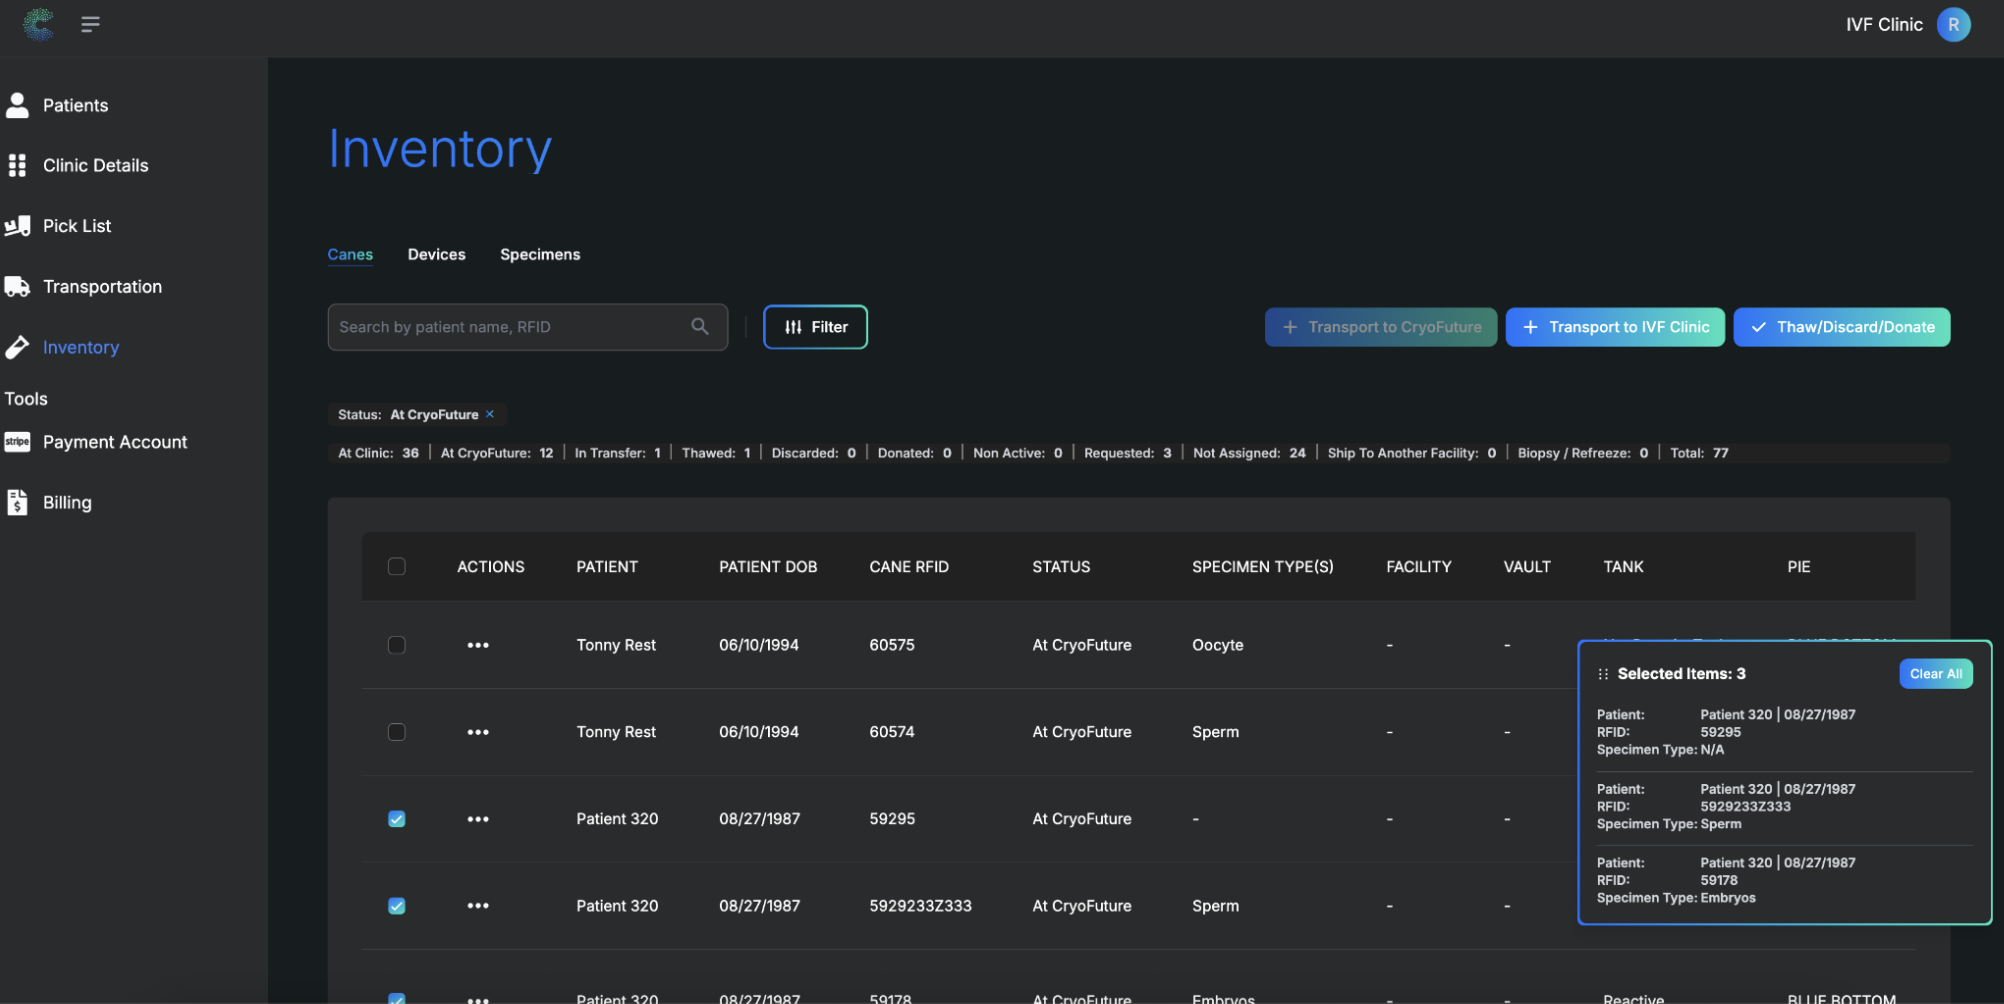Switch to the Specimens tab
This screenshot has width=2004, height=1004.
coord(540,254)
